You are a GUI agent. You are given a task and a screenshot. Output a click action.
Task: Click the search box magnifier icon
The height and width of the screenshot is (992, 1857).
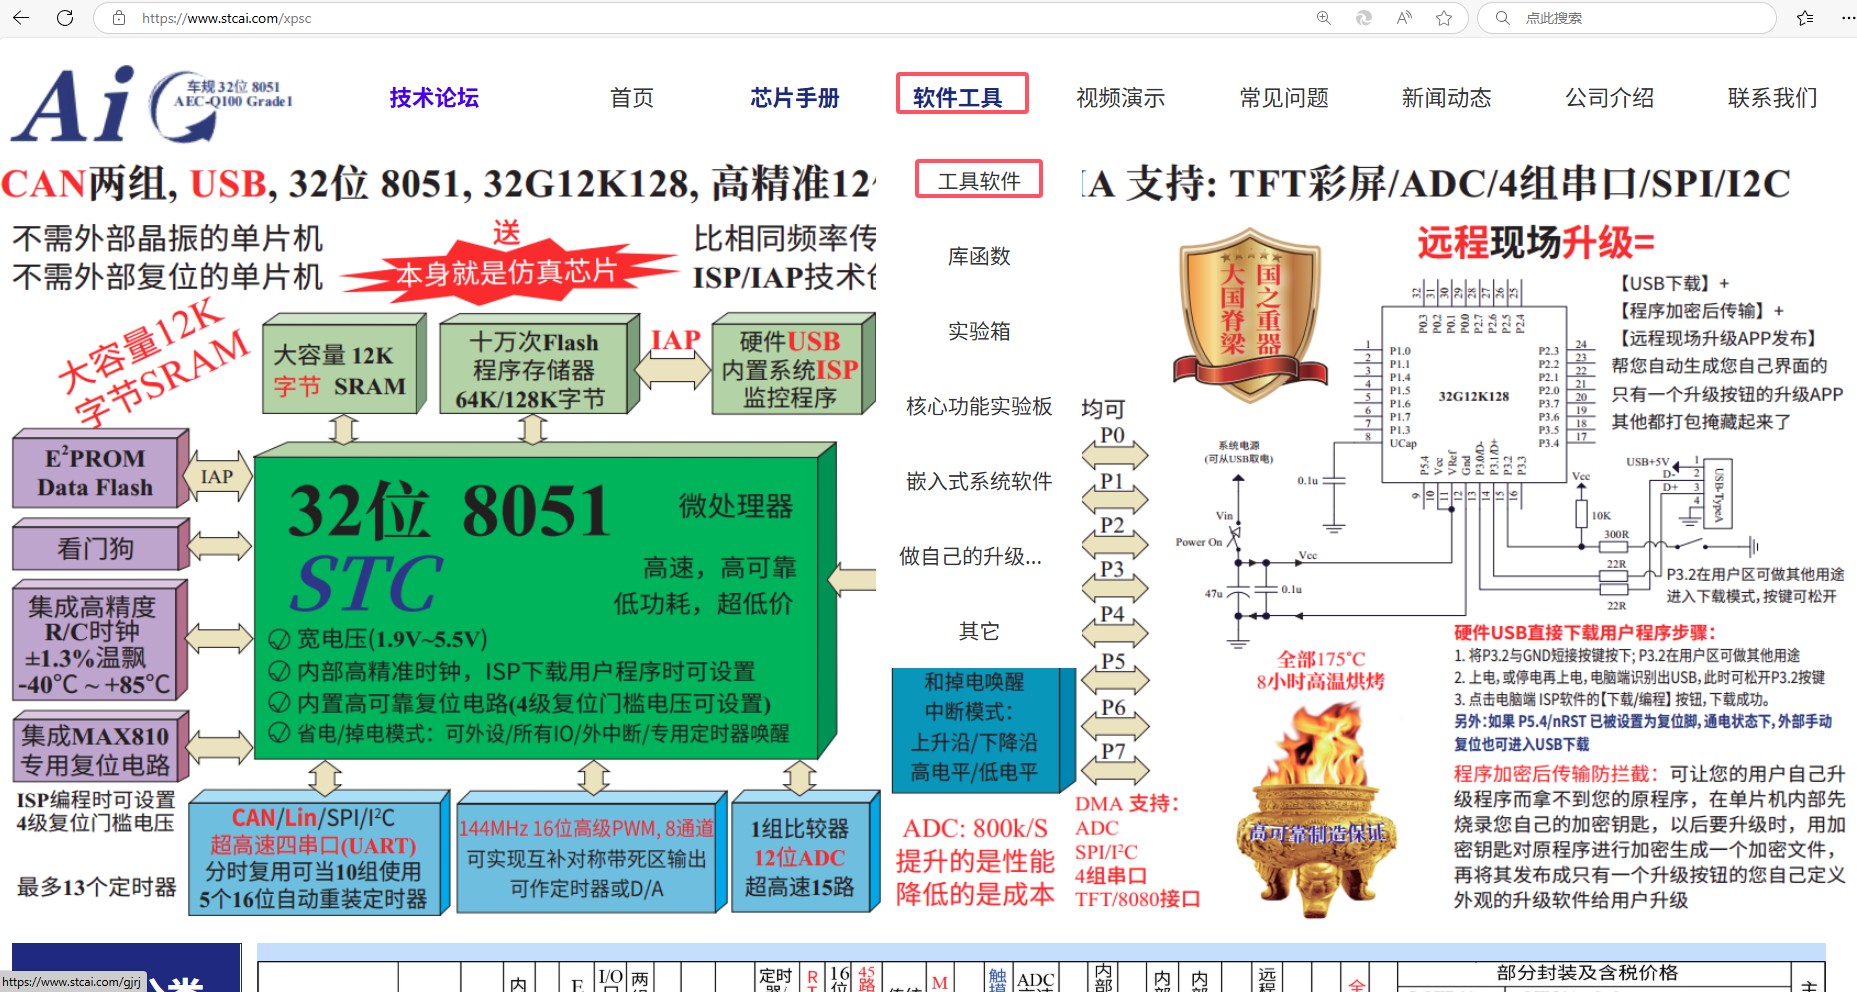click(1502, 18)
